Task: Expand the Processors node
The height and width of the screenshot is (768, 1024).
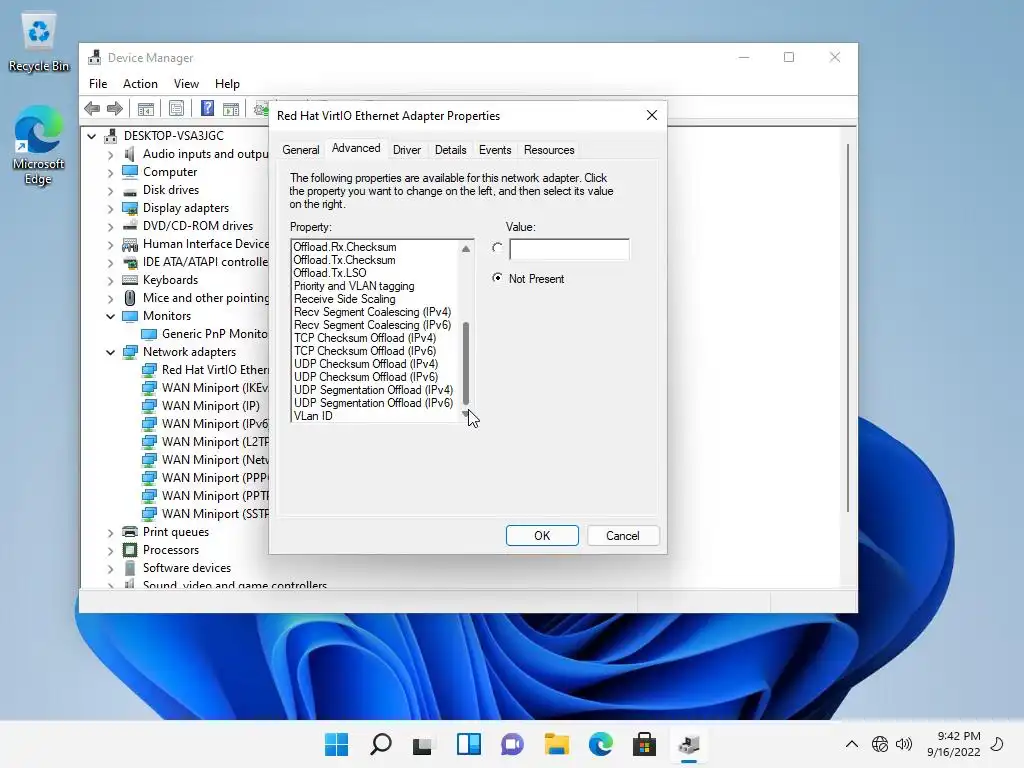Action: click(110, 551)
